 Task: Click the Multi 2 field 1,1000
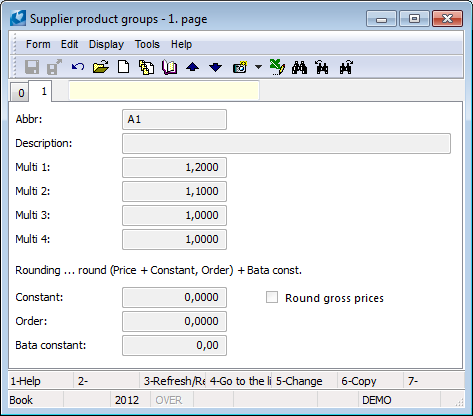pos(174,191)
